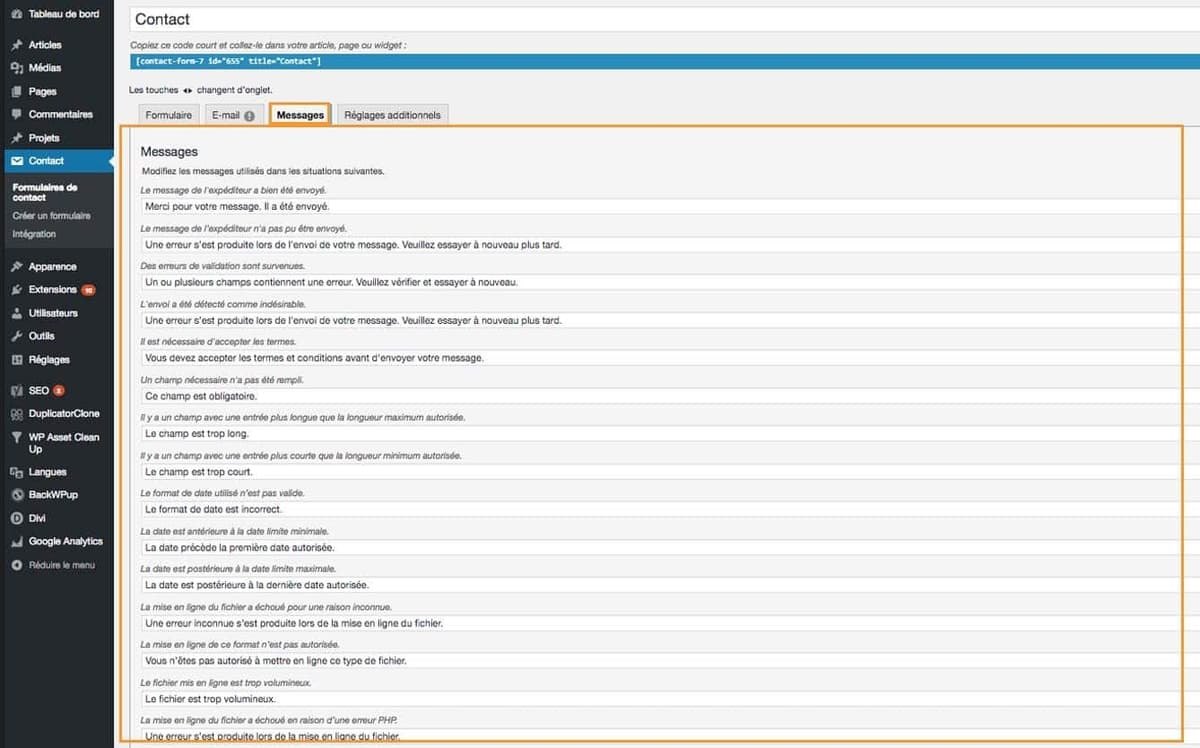This screenshot has width=1200, height=748.
Task: Open the Réglages additionnels tab
Action: click(392, 115)
